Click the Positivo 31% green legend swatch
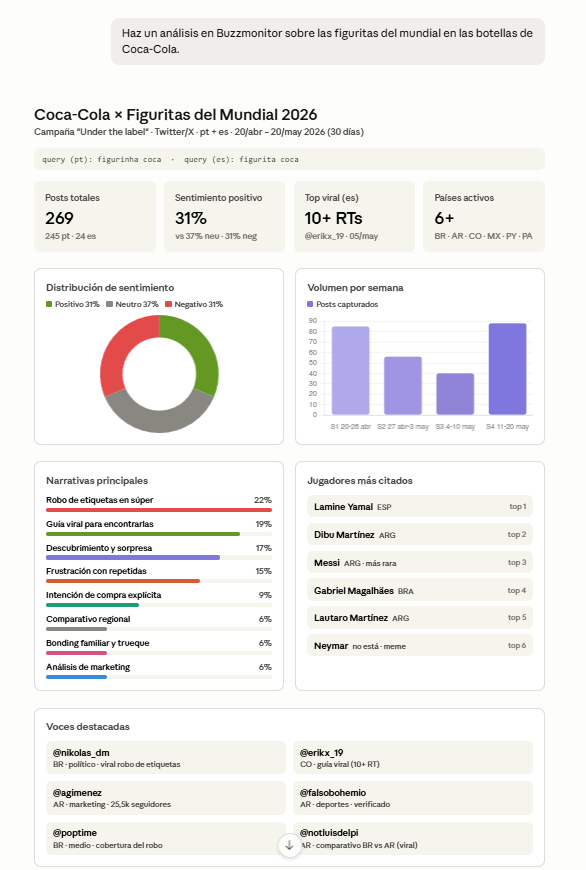The height and width of the screenshot is (870, 586). (x=49, y=304)
